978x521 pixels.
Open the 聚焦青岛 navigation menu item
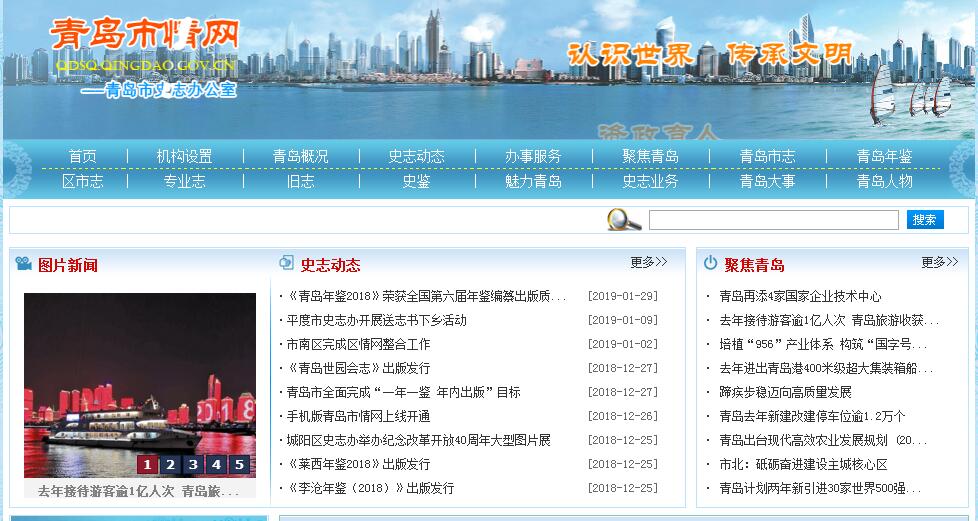tap(650, 156)
